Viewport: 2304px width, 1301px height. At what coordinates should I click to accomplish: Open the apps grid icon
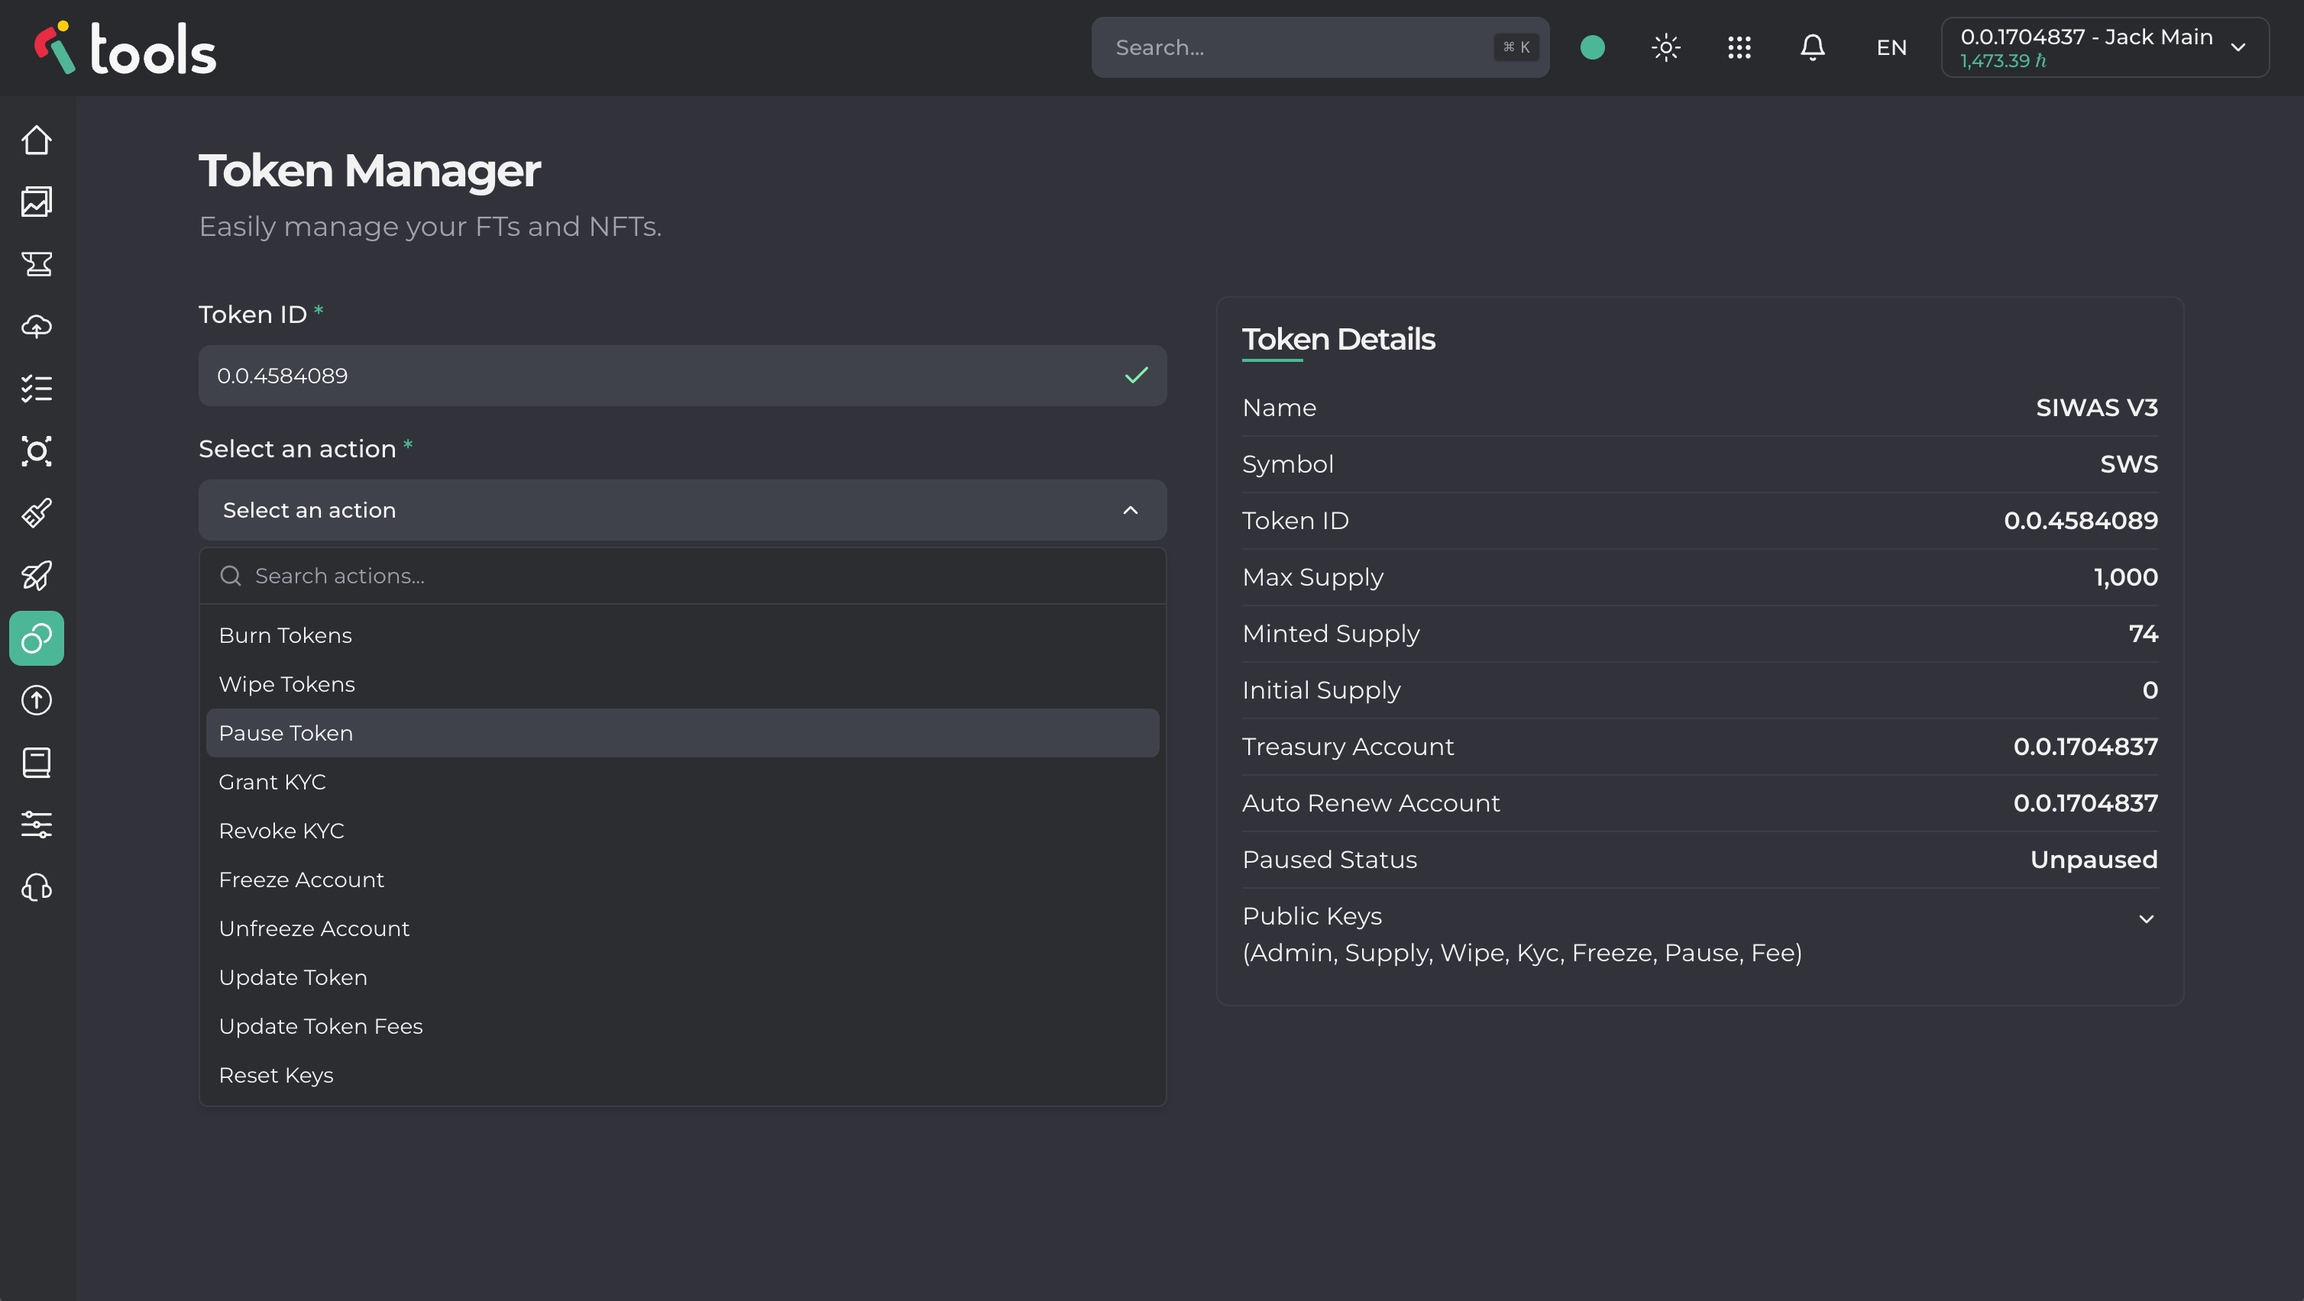(1739, 47)
